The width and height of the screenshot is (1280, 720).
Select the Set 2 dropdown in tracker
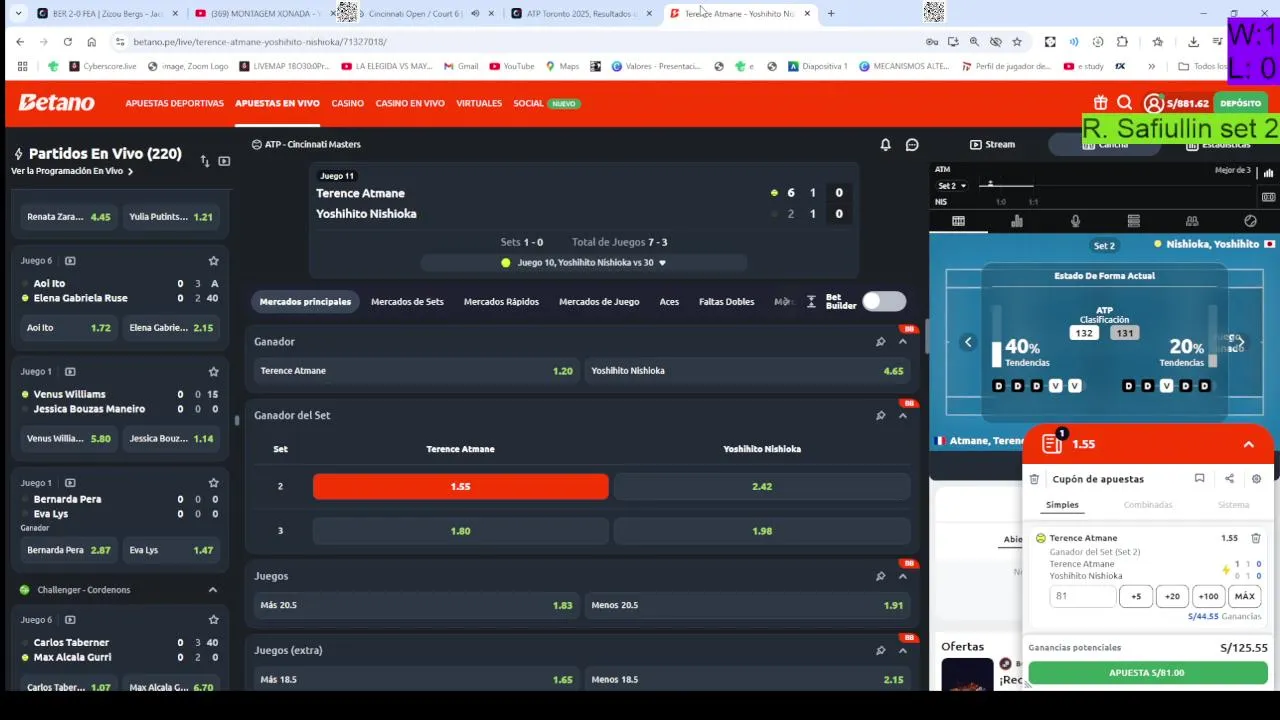[952, 186]
